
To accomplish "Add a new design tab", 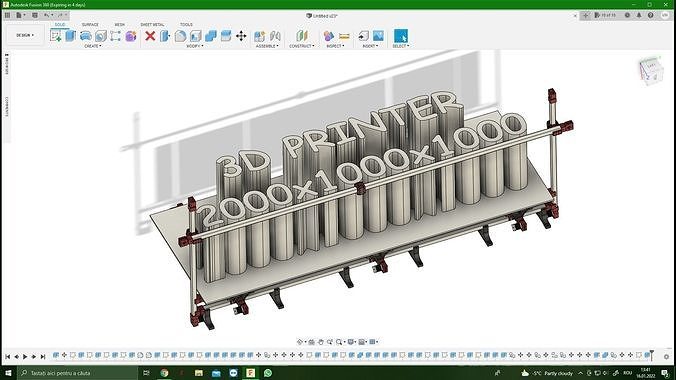I will pos(585,16).
